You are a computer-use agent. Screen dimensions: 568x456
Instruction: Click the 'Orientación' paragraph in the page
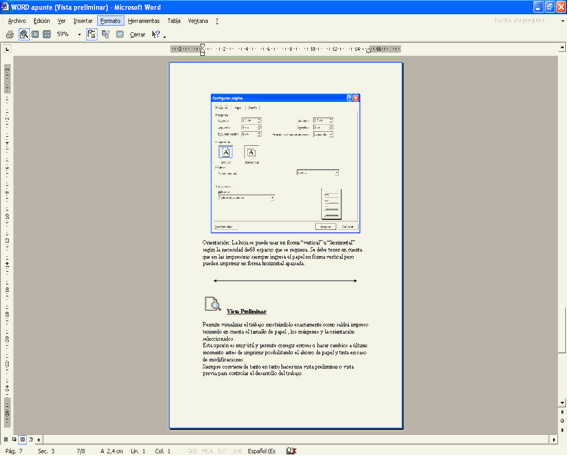click(283, 253)
